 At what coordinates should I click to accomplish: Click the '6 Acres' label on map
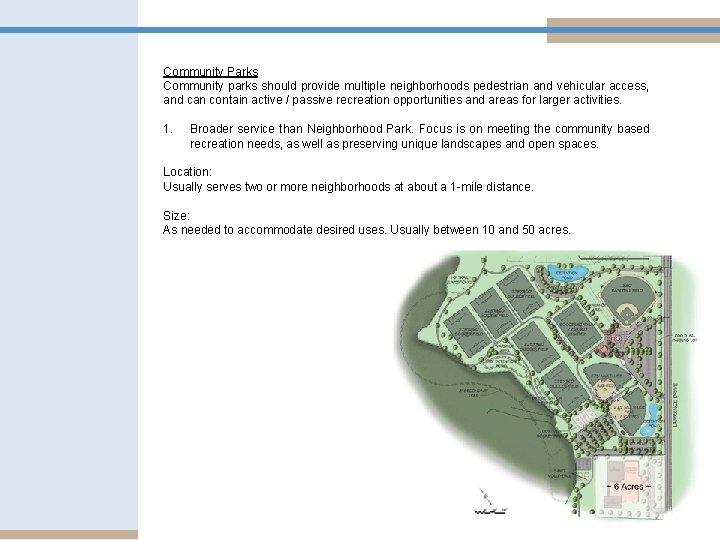(629, 486)
